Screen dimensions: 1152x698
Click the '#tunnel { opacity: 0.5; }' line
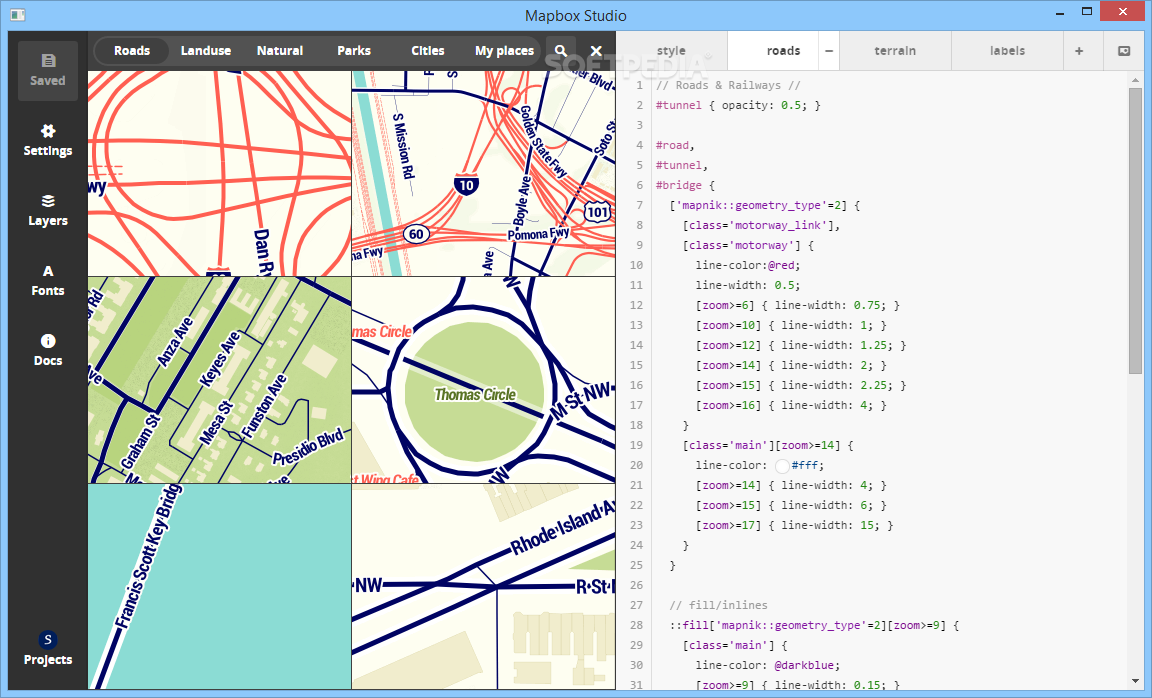(738, 105)
